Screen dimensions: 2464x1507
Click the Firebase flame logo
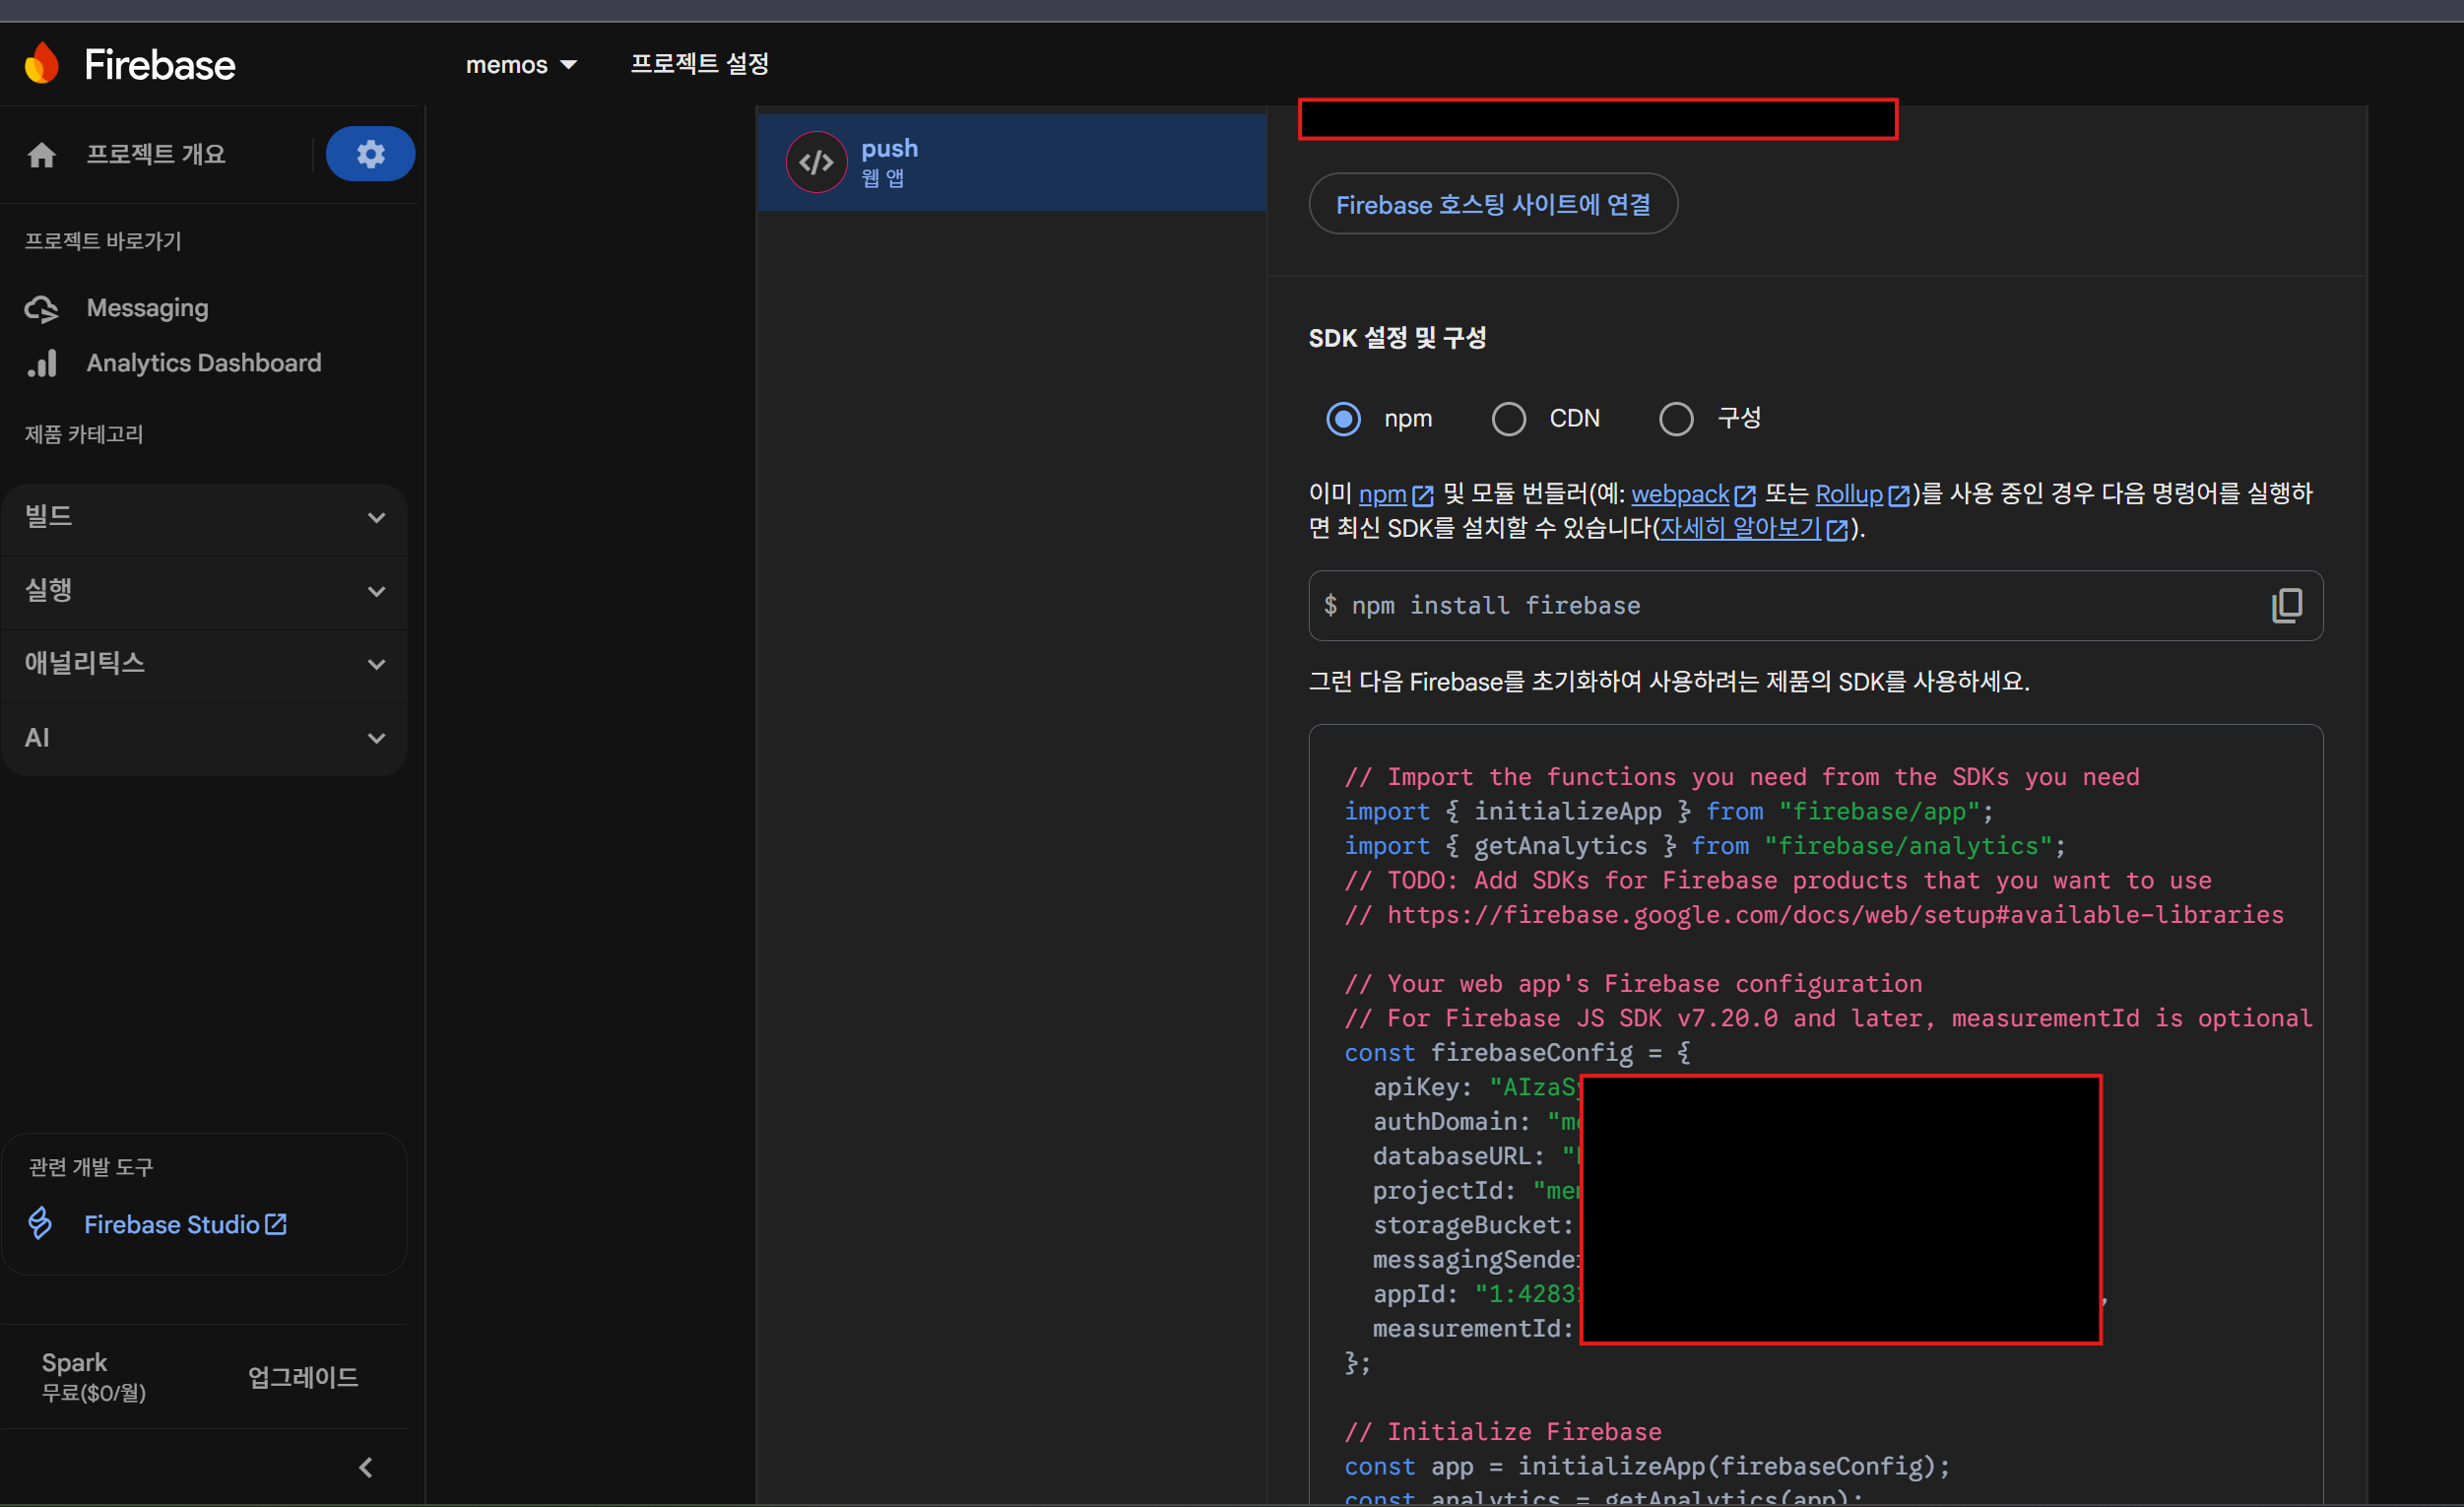(41, 64)
